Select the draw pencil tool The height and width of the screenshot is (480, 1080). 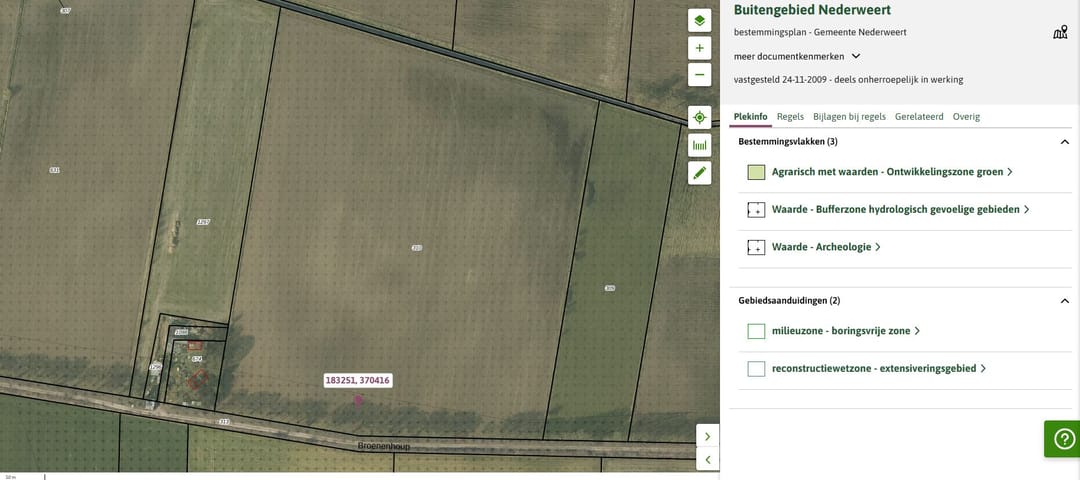point(699,173)
